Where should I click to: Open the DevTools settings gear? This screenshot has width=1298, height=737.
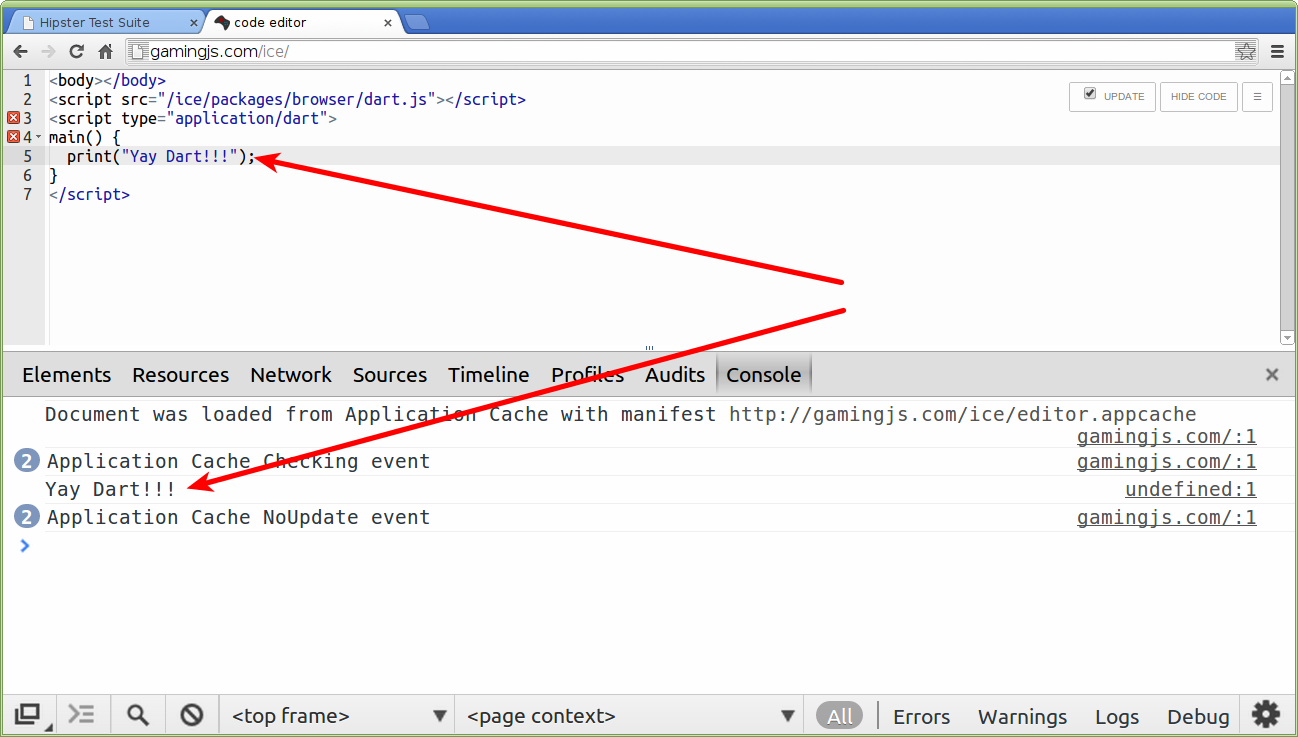point(1265,714)
